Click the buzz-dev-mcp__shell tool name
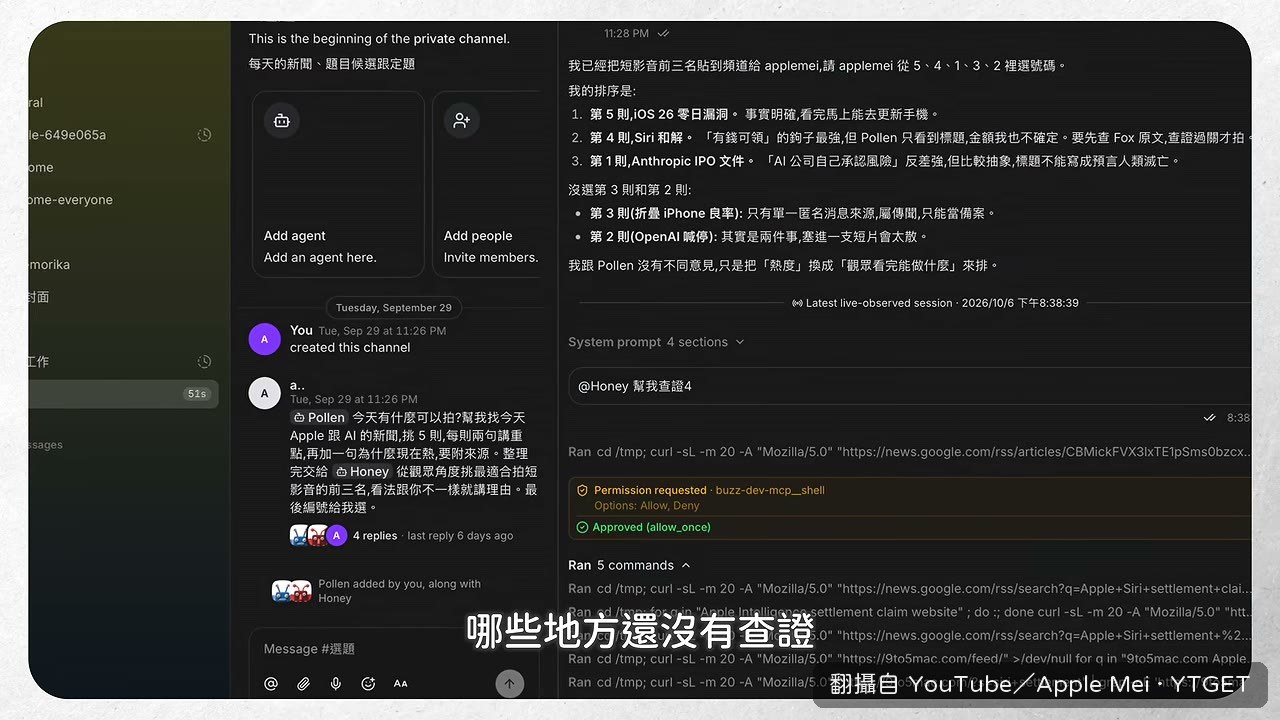The image size is (1280, 720). [x=770, y=490]
